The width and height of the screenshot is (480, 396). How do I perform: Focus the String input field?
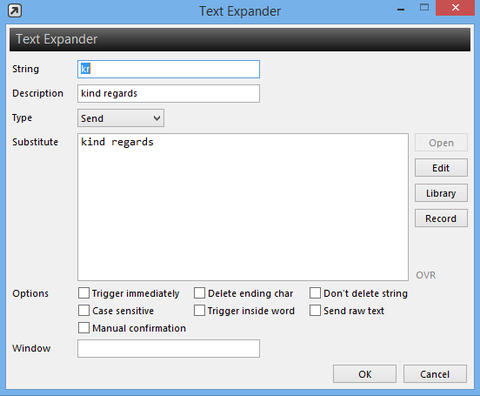point(169,69)
